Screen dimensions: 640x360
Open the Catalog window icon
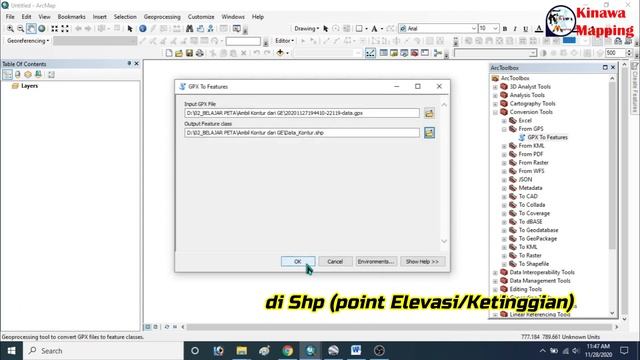click(393, 53)
